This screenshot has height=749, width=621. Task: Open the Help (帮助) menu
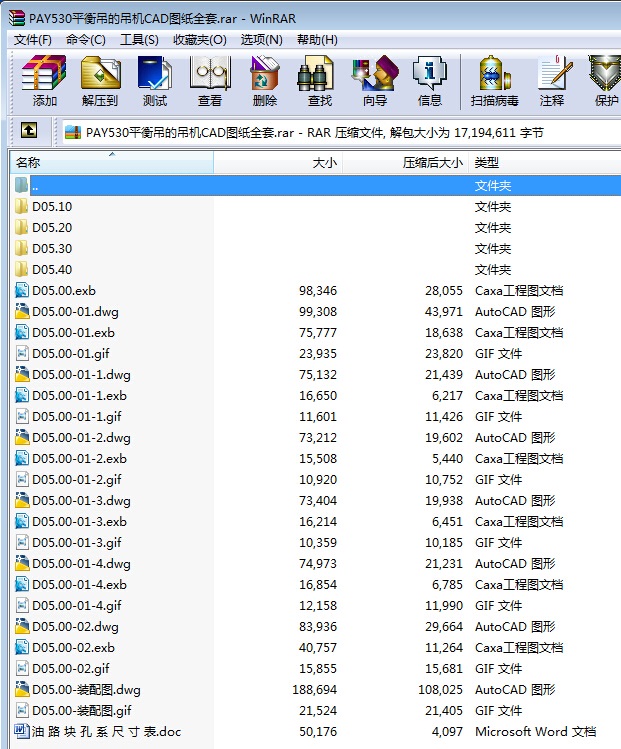(x=317, y=40)
